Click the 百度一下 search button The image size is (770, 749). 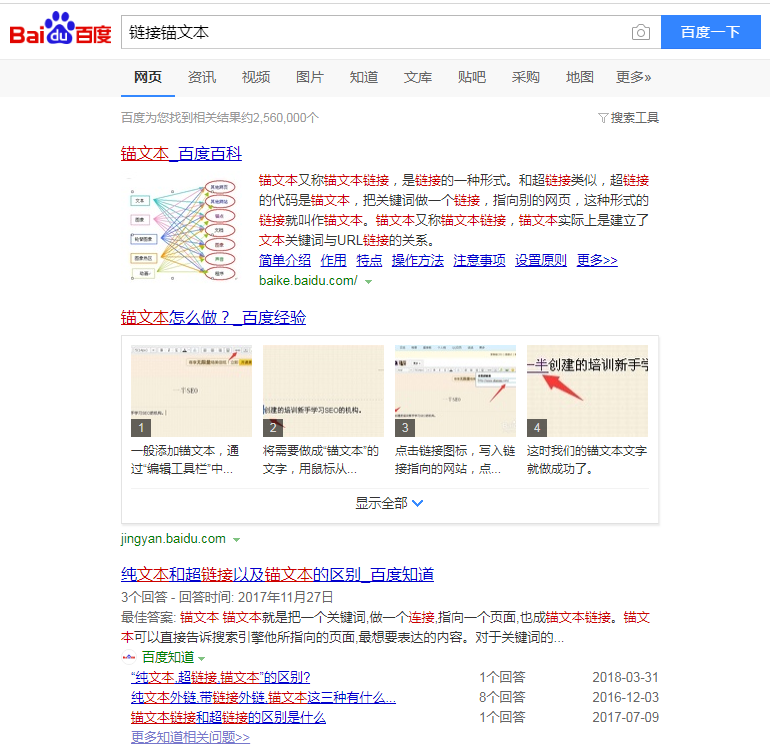click(711, 32)
